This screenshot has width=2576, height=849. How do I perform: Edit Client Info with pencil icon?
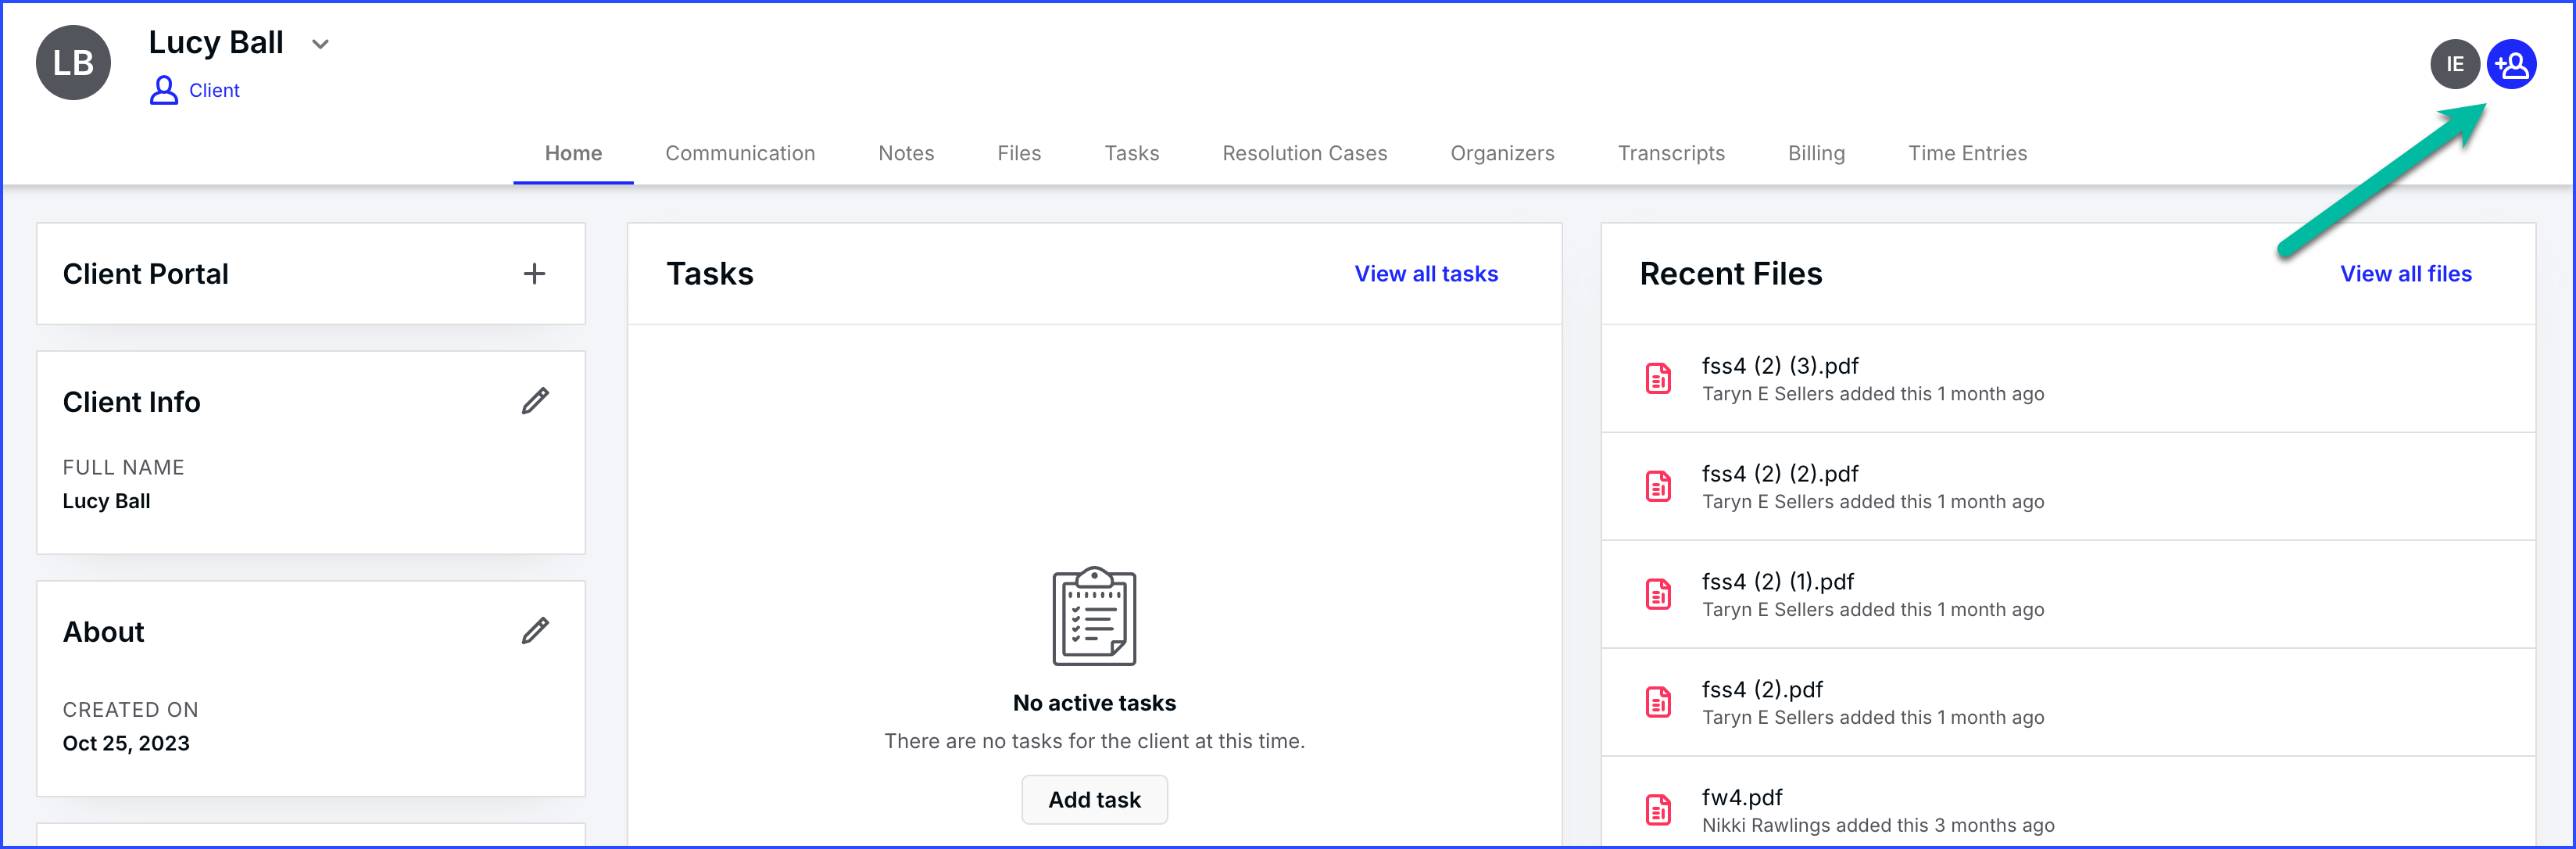click(535, 401)
